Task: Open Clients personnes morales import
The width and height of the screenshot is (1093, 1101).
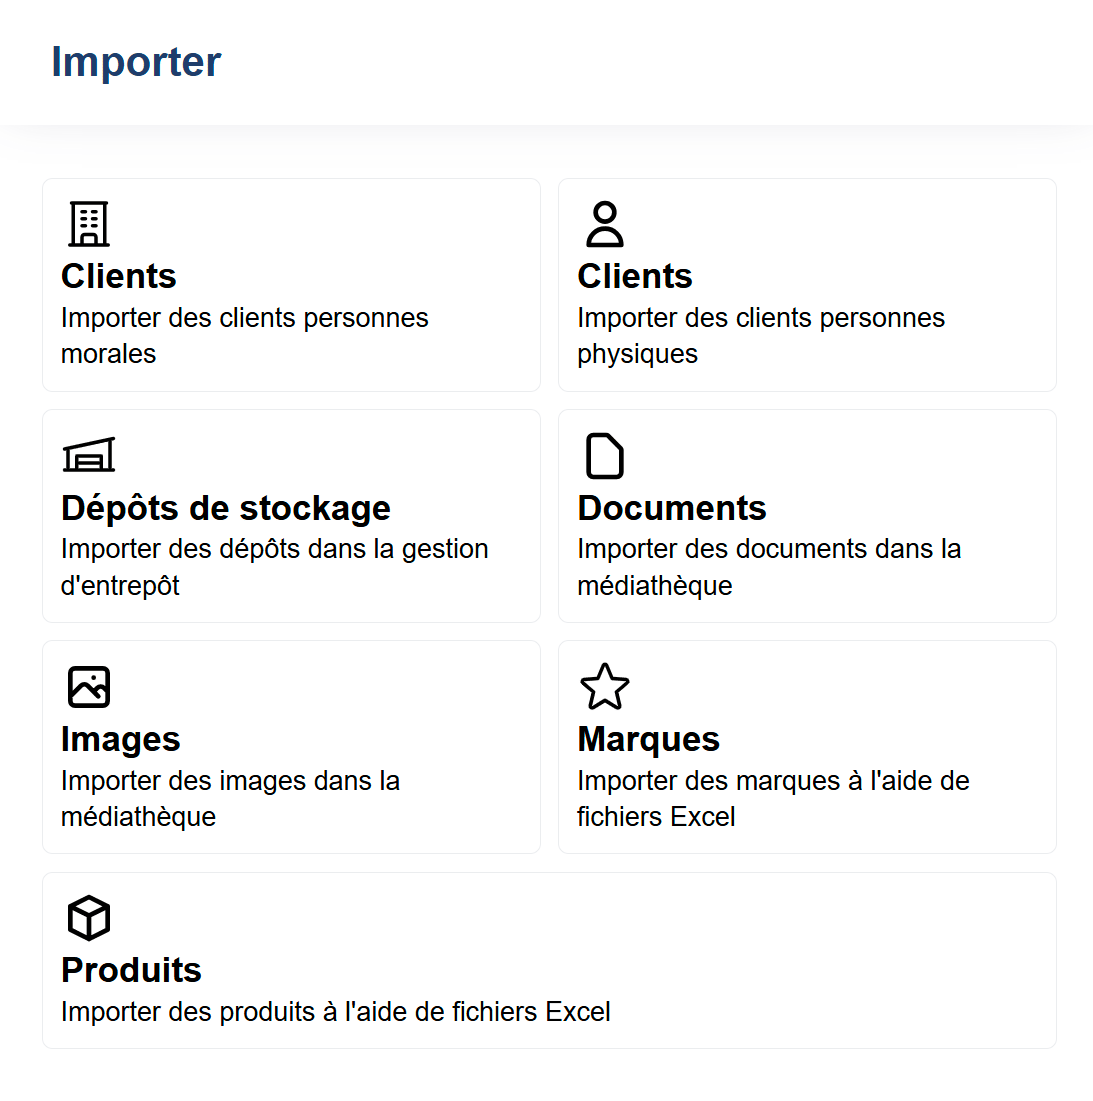Action: point(119,276)
